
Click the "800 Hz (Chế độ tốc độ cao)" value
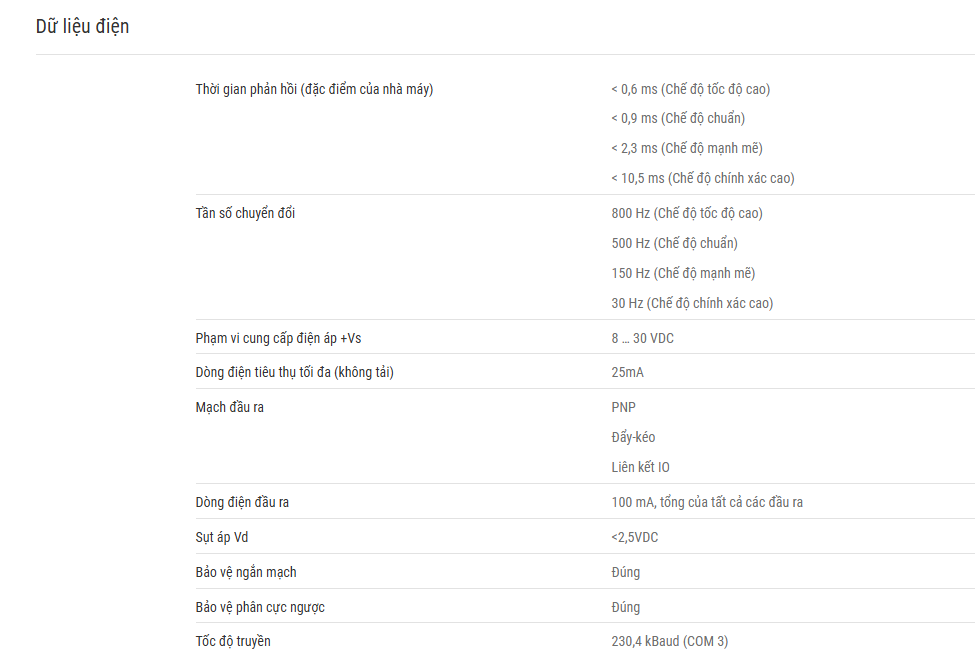tap(686, 213)
